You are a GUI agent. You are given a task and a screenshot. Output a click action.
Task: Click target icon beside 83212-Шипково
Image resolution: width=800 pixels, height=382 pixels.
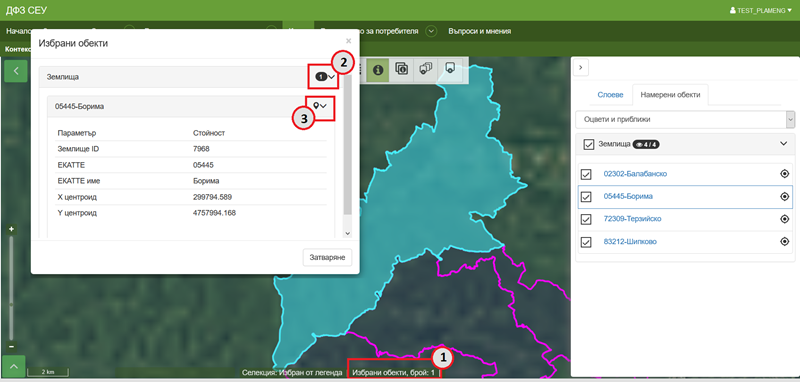tap(785, 241)
